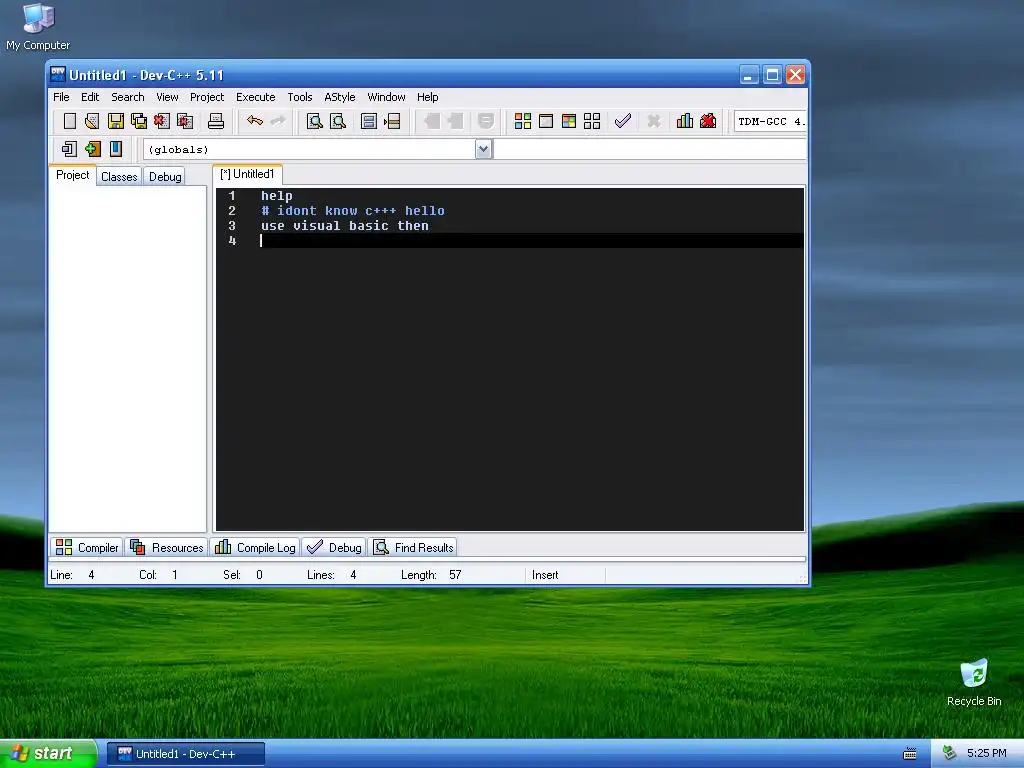The width and height of the screenshot is (1024, 768).
Task: Undo the last edit with the arrow icon
Action: (255, 121)
